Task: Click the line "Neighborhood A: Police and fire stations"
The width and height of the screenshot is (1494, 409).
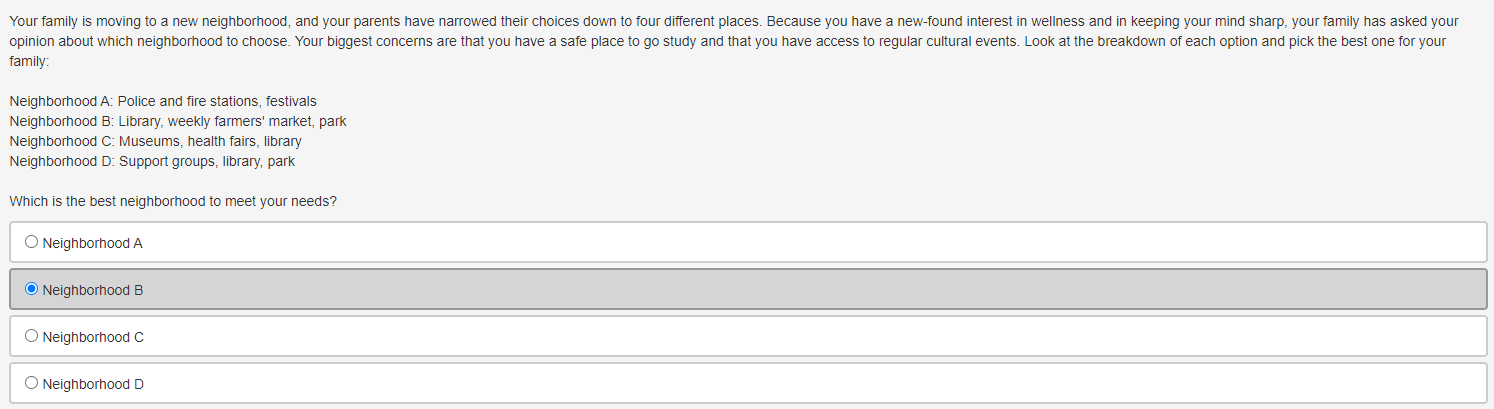Action: pyautogui.click(x=163, y=101)
